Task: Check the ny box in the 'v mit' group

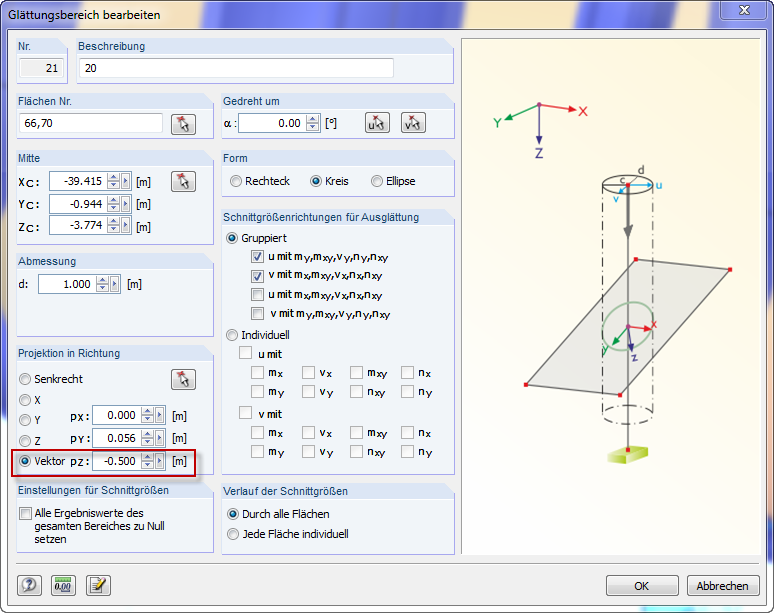Action: coord(407,451)
